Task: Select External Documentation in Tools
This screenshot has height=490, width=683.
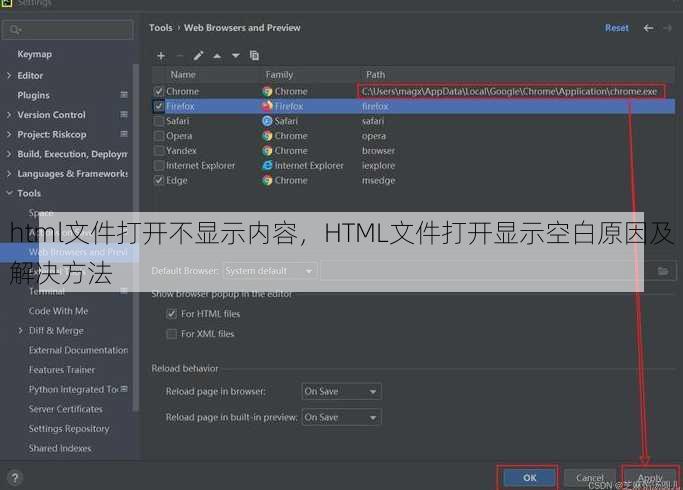Action: coord(78,350)
